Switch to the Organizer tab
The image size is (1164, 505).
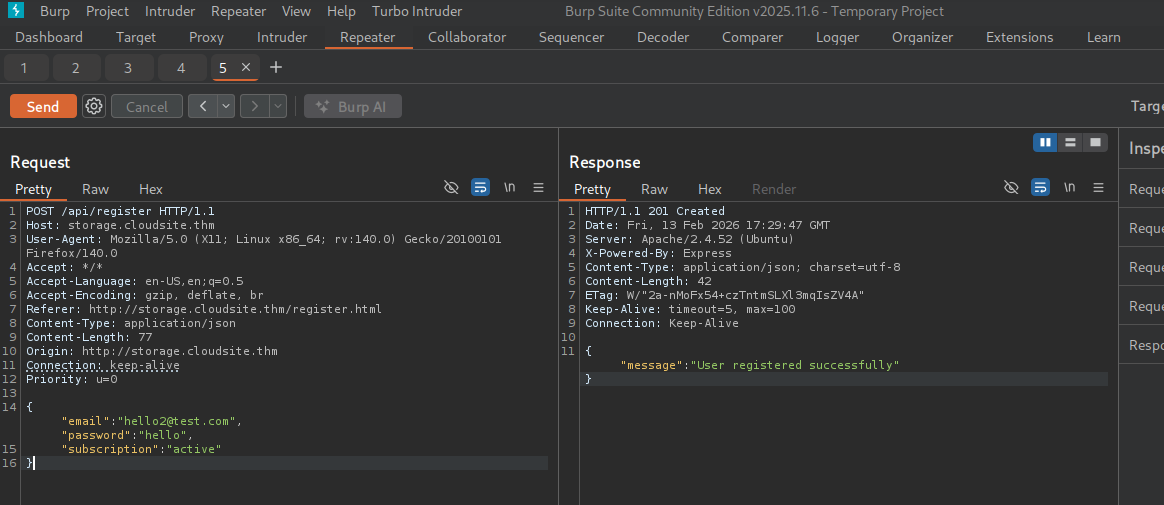[x=922, y=37]
